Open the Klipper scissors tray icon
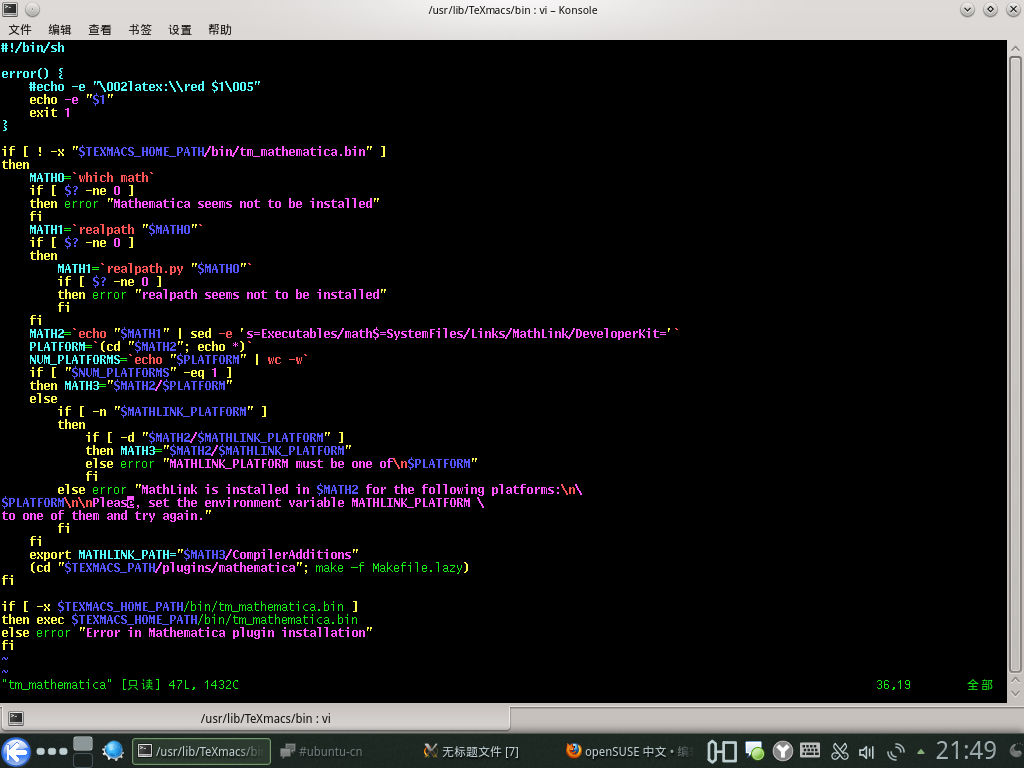This screenshot has height=768, width=1024. click(840, 752)
